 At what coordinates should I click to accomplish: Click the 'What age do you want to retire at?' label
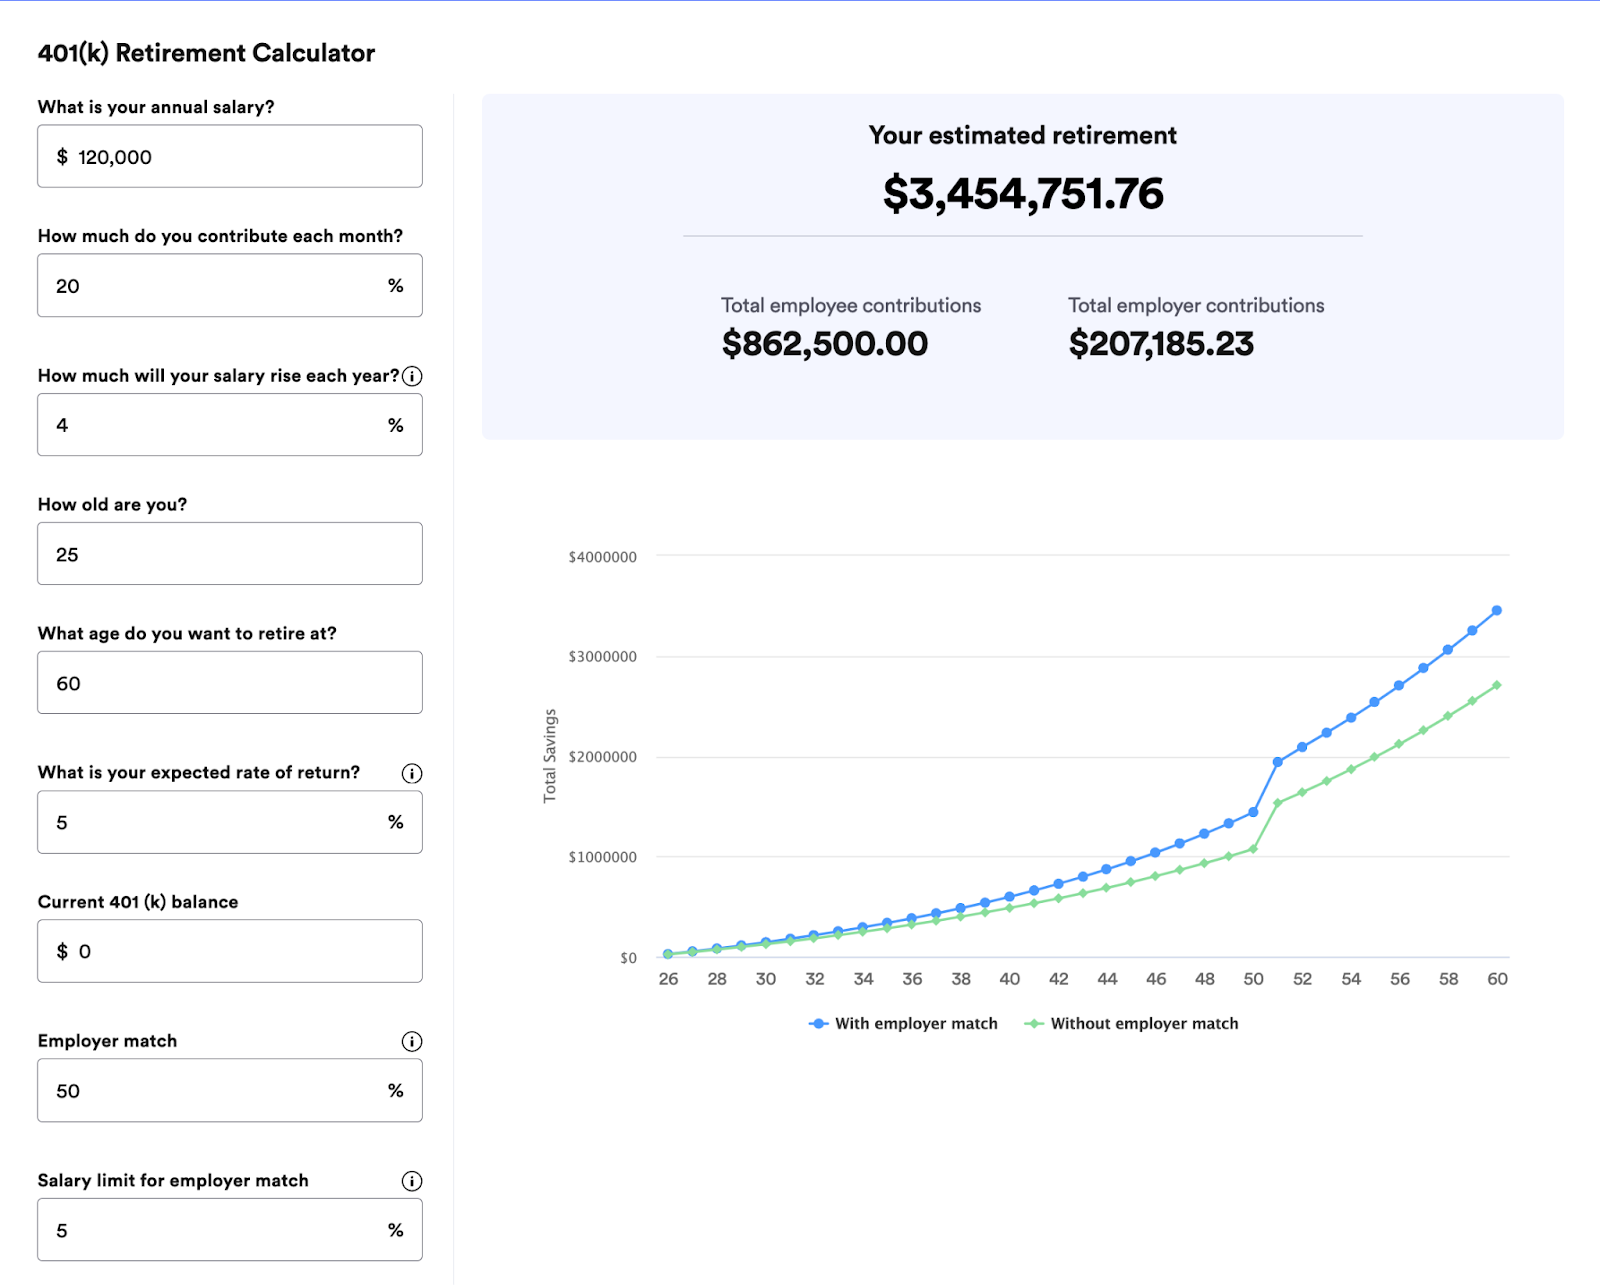point(187,634)
